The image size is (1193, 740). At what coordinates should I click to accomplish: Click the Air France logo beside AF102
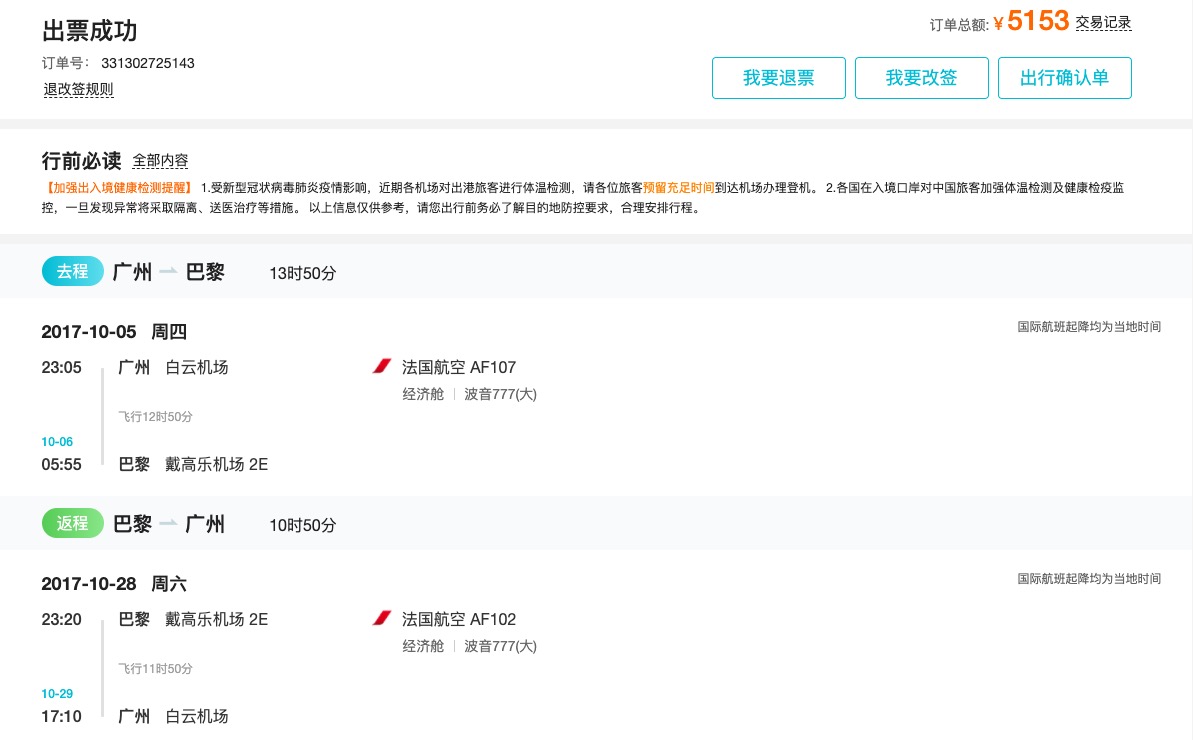point(381,619)
